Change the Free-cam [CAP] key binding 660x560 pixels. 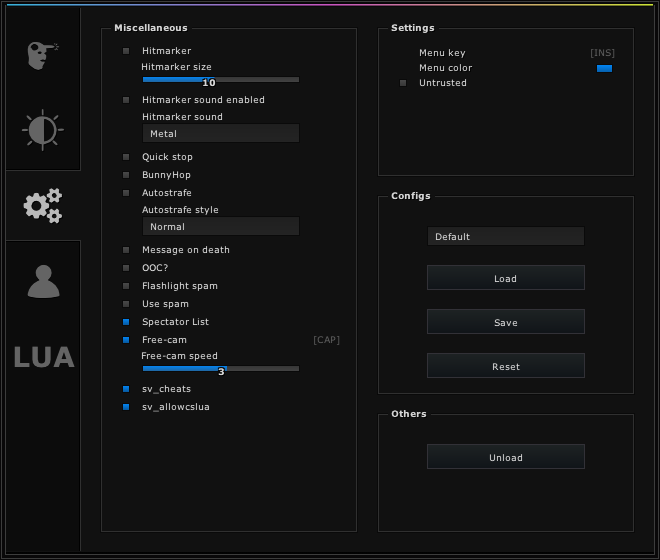[327, 340]
